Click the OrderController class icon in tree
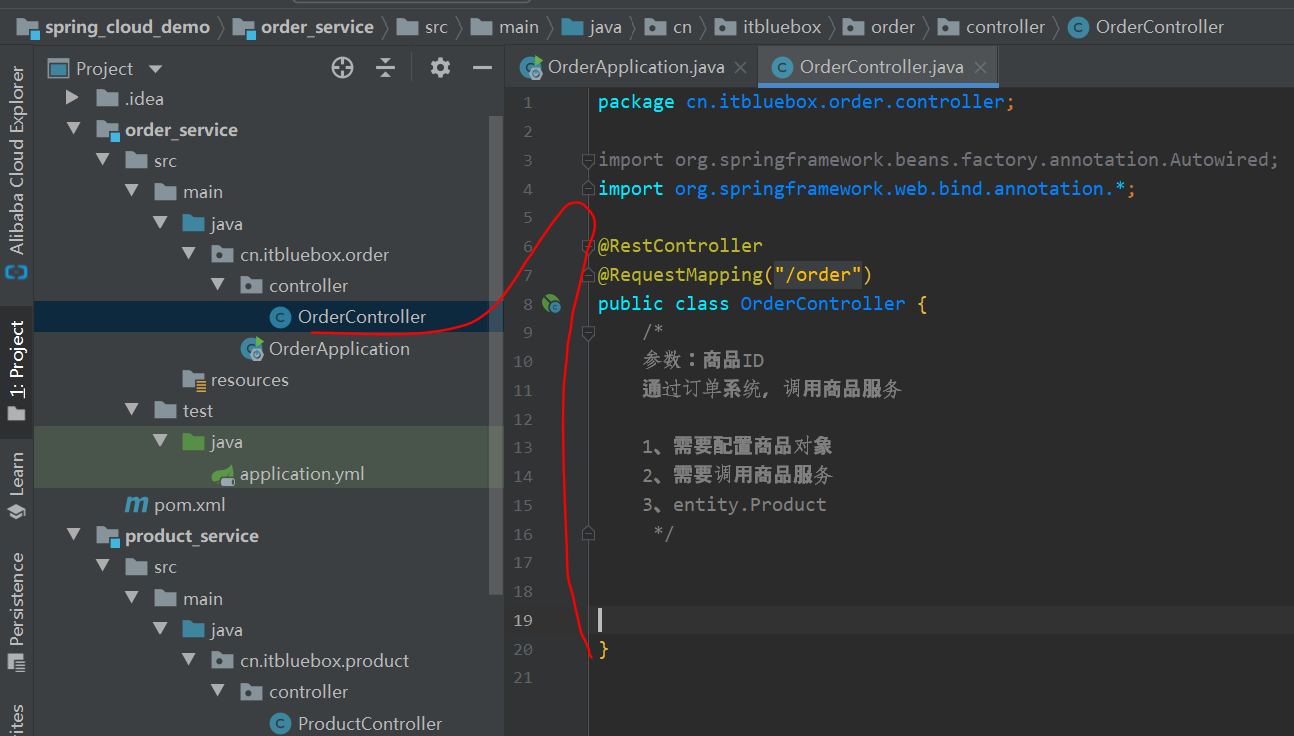Image resolution: width=1294 pixels, height=736 pixels. tap(281, 317)
